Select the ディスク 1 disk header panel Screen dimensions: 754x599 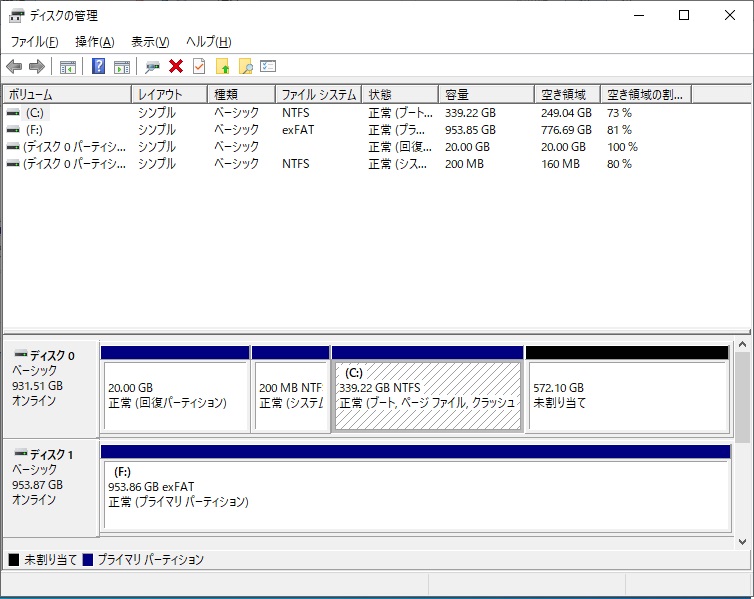[51, 488]
